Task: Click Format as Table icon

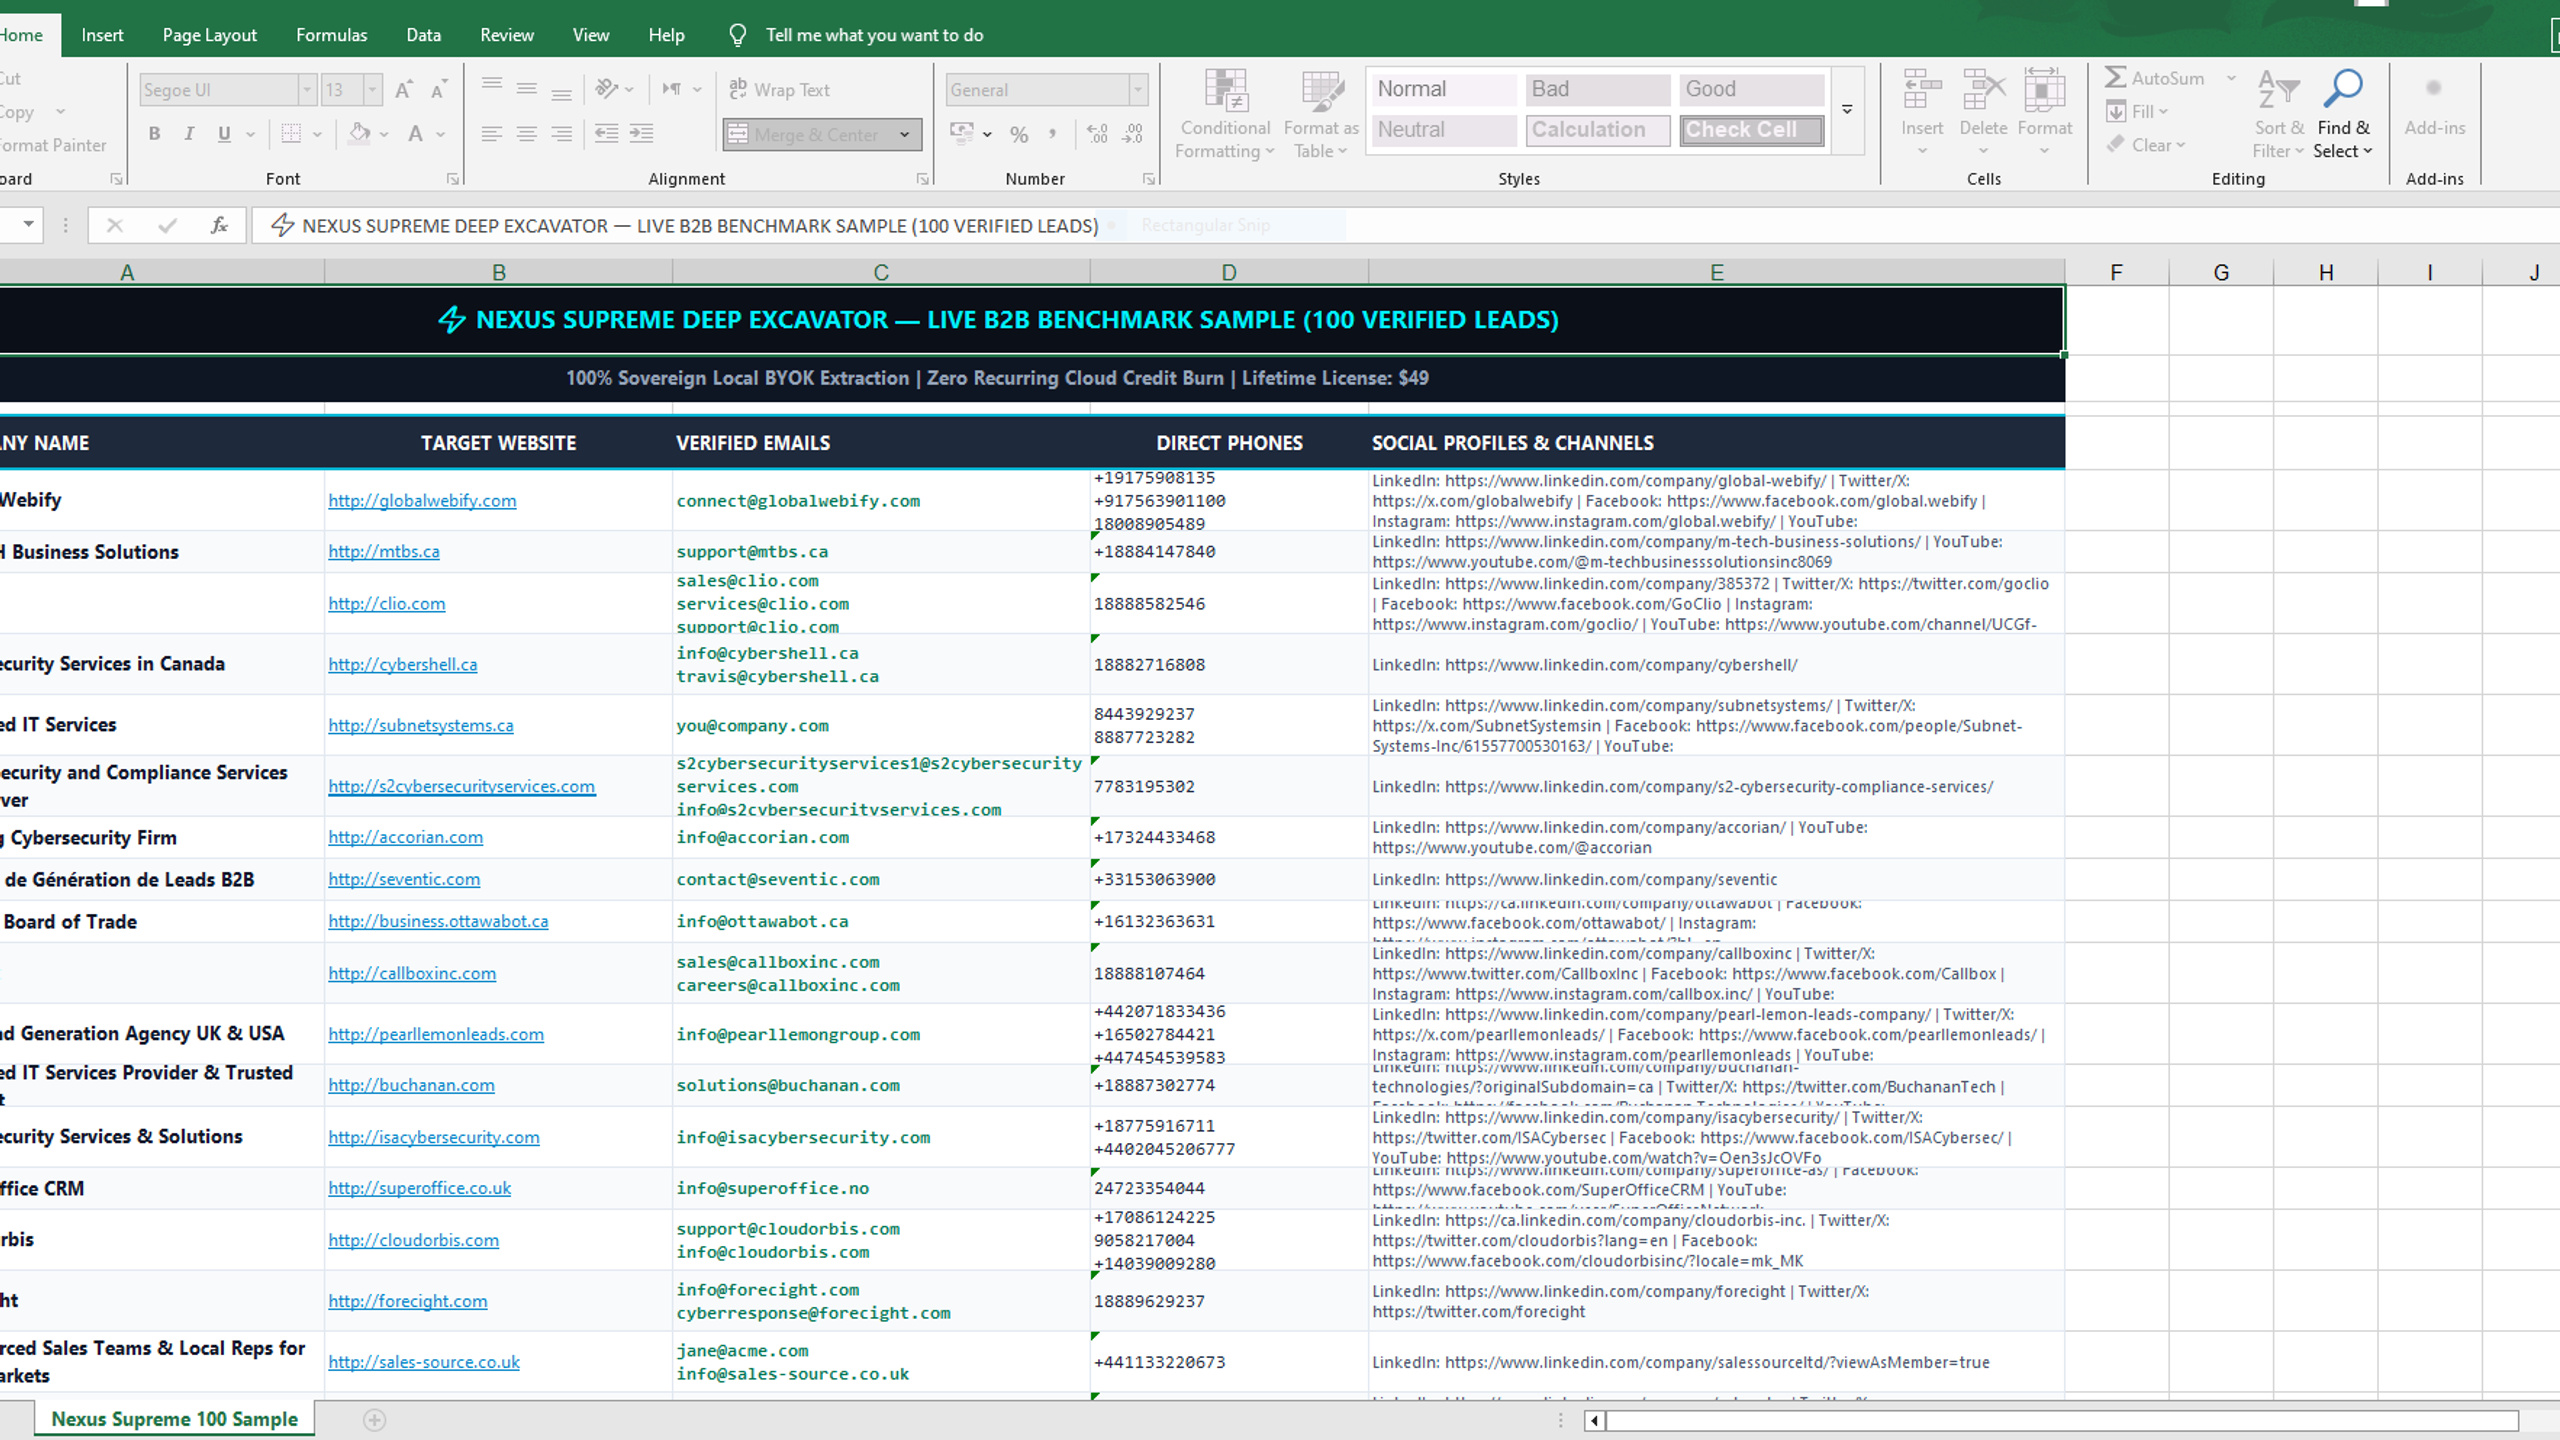Action: (1321, 90)
